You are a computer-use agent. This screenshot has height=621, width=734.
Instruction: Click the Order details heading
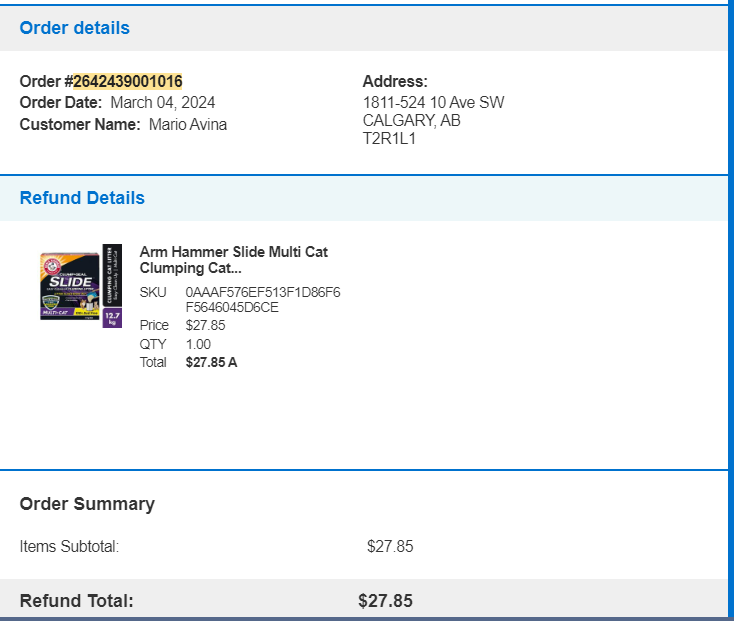(74, 28)
